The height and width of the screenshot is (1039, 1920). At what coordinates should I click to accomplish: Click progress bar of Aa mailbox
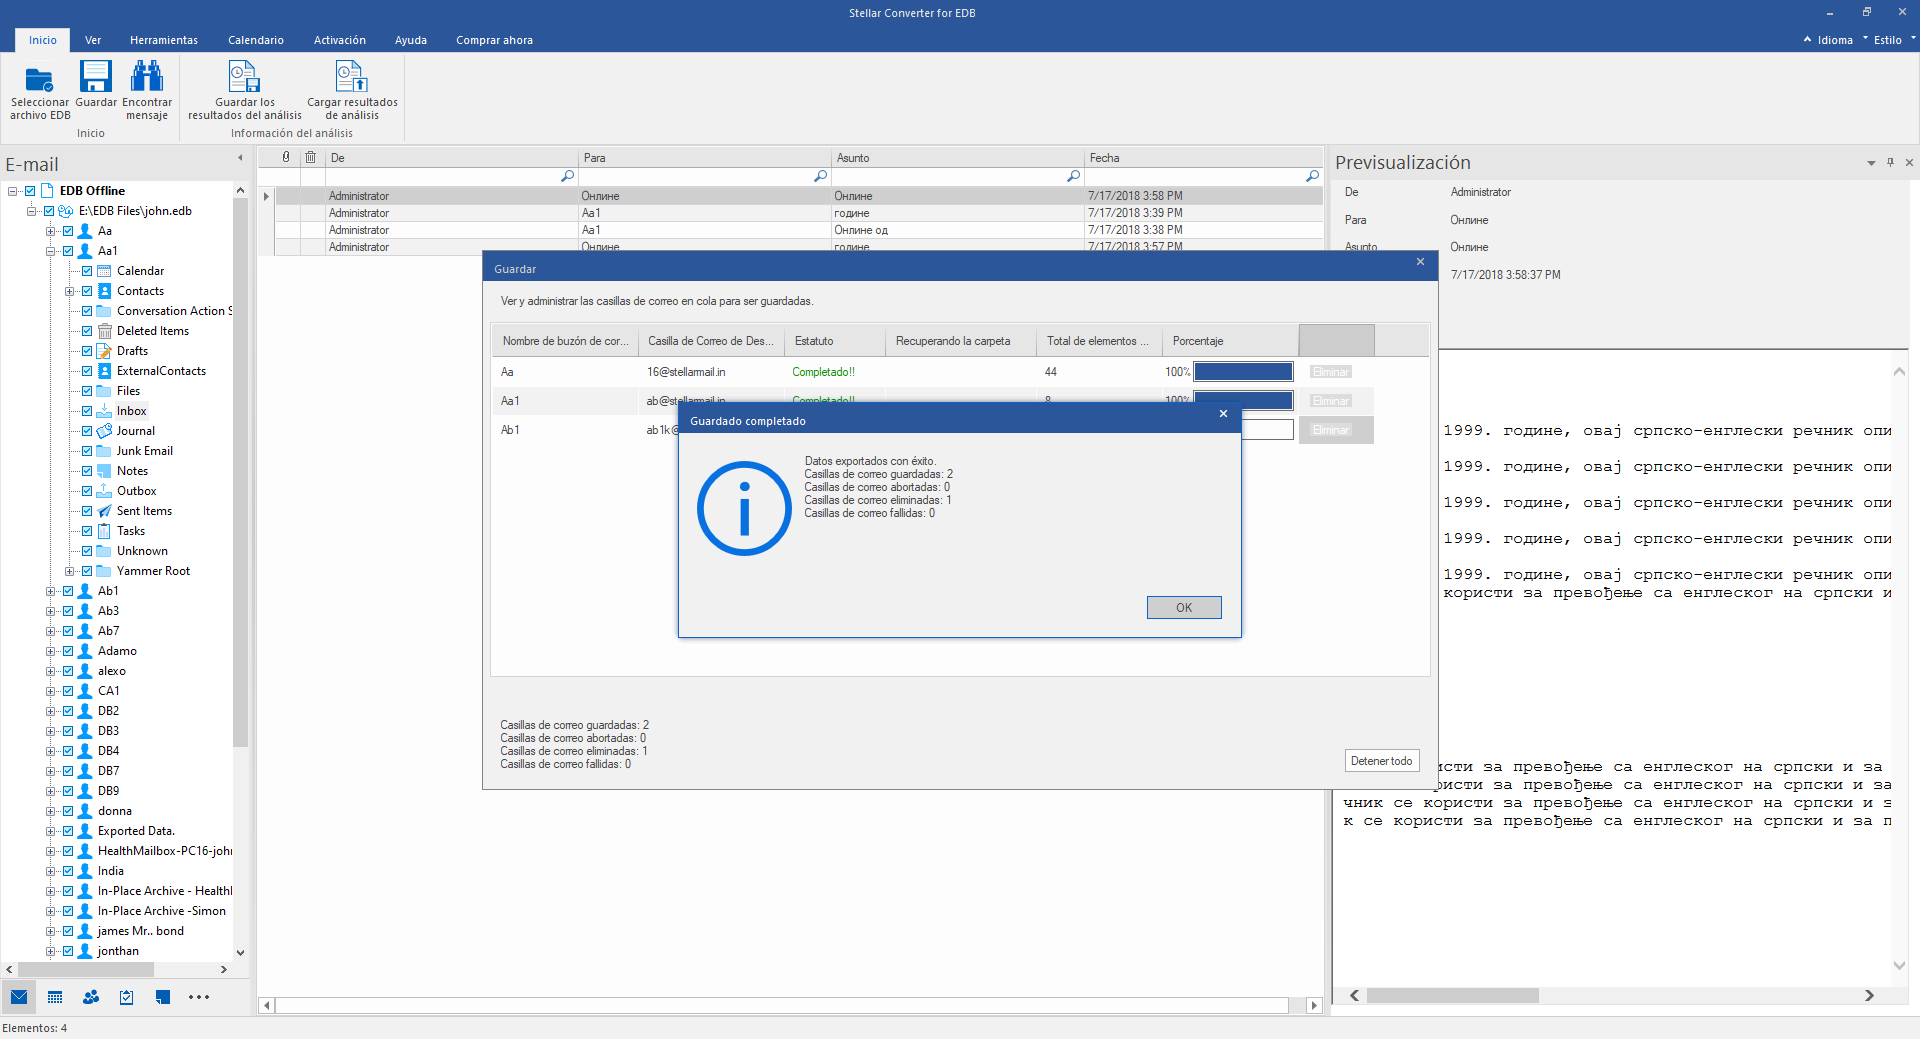(x=1243, y=372)
